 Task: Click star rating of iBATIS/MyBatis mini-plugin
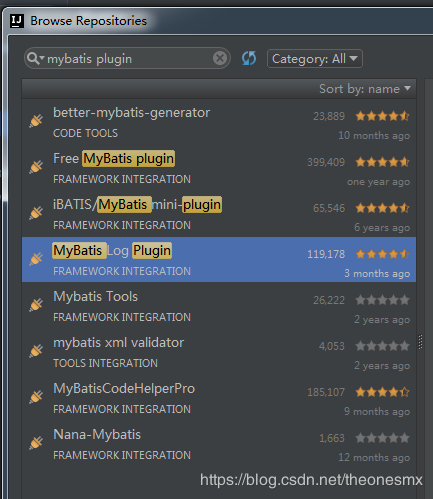pos(382,208)
